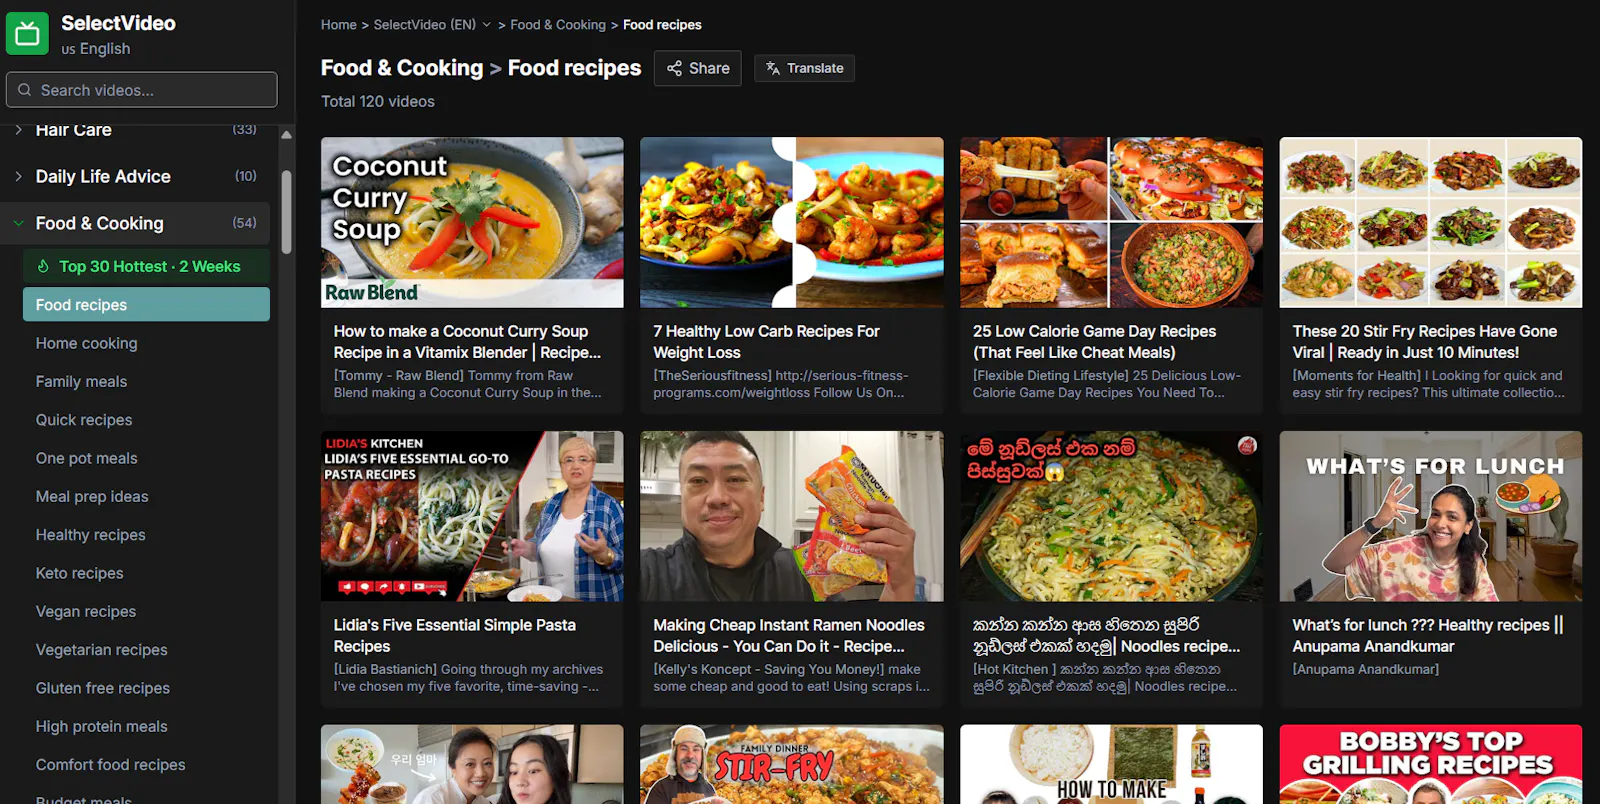Open Vegetarian recipes subcategory
This screenshot has height=804, width=1600.
(102, 650)
